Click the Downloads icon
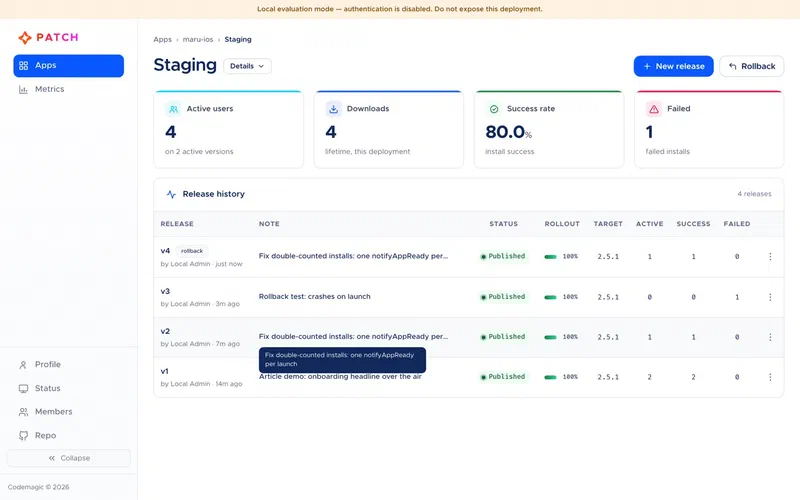This screenshot has width=800, height=500. point(333,109)
